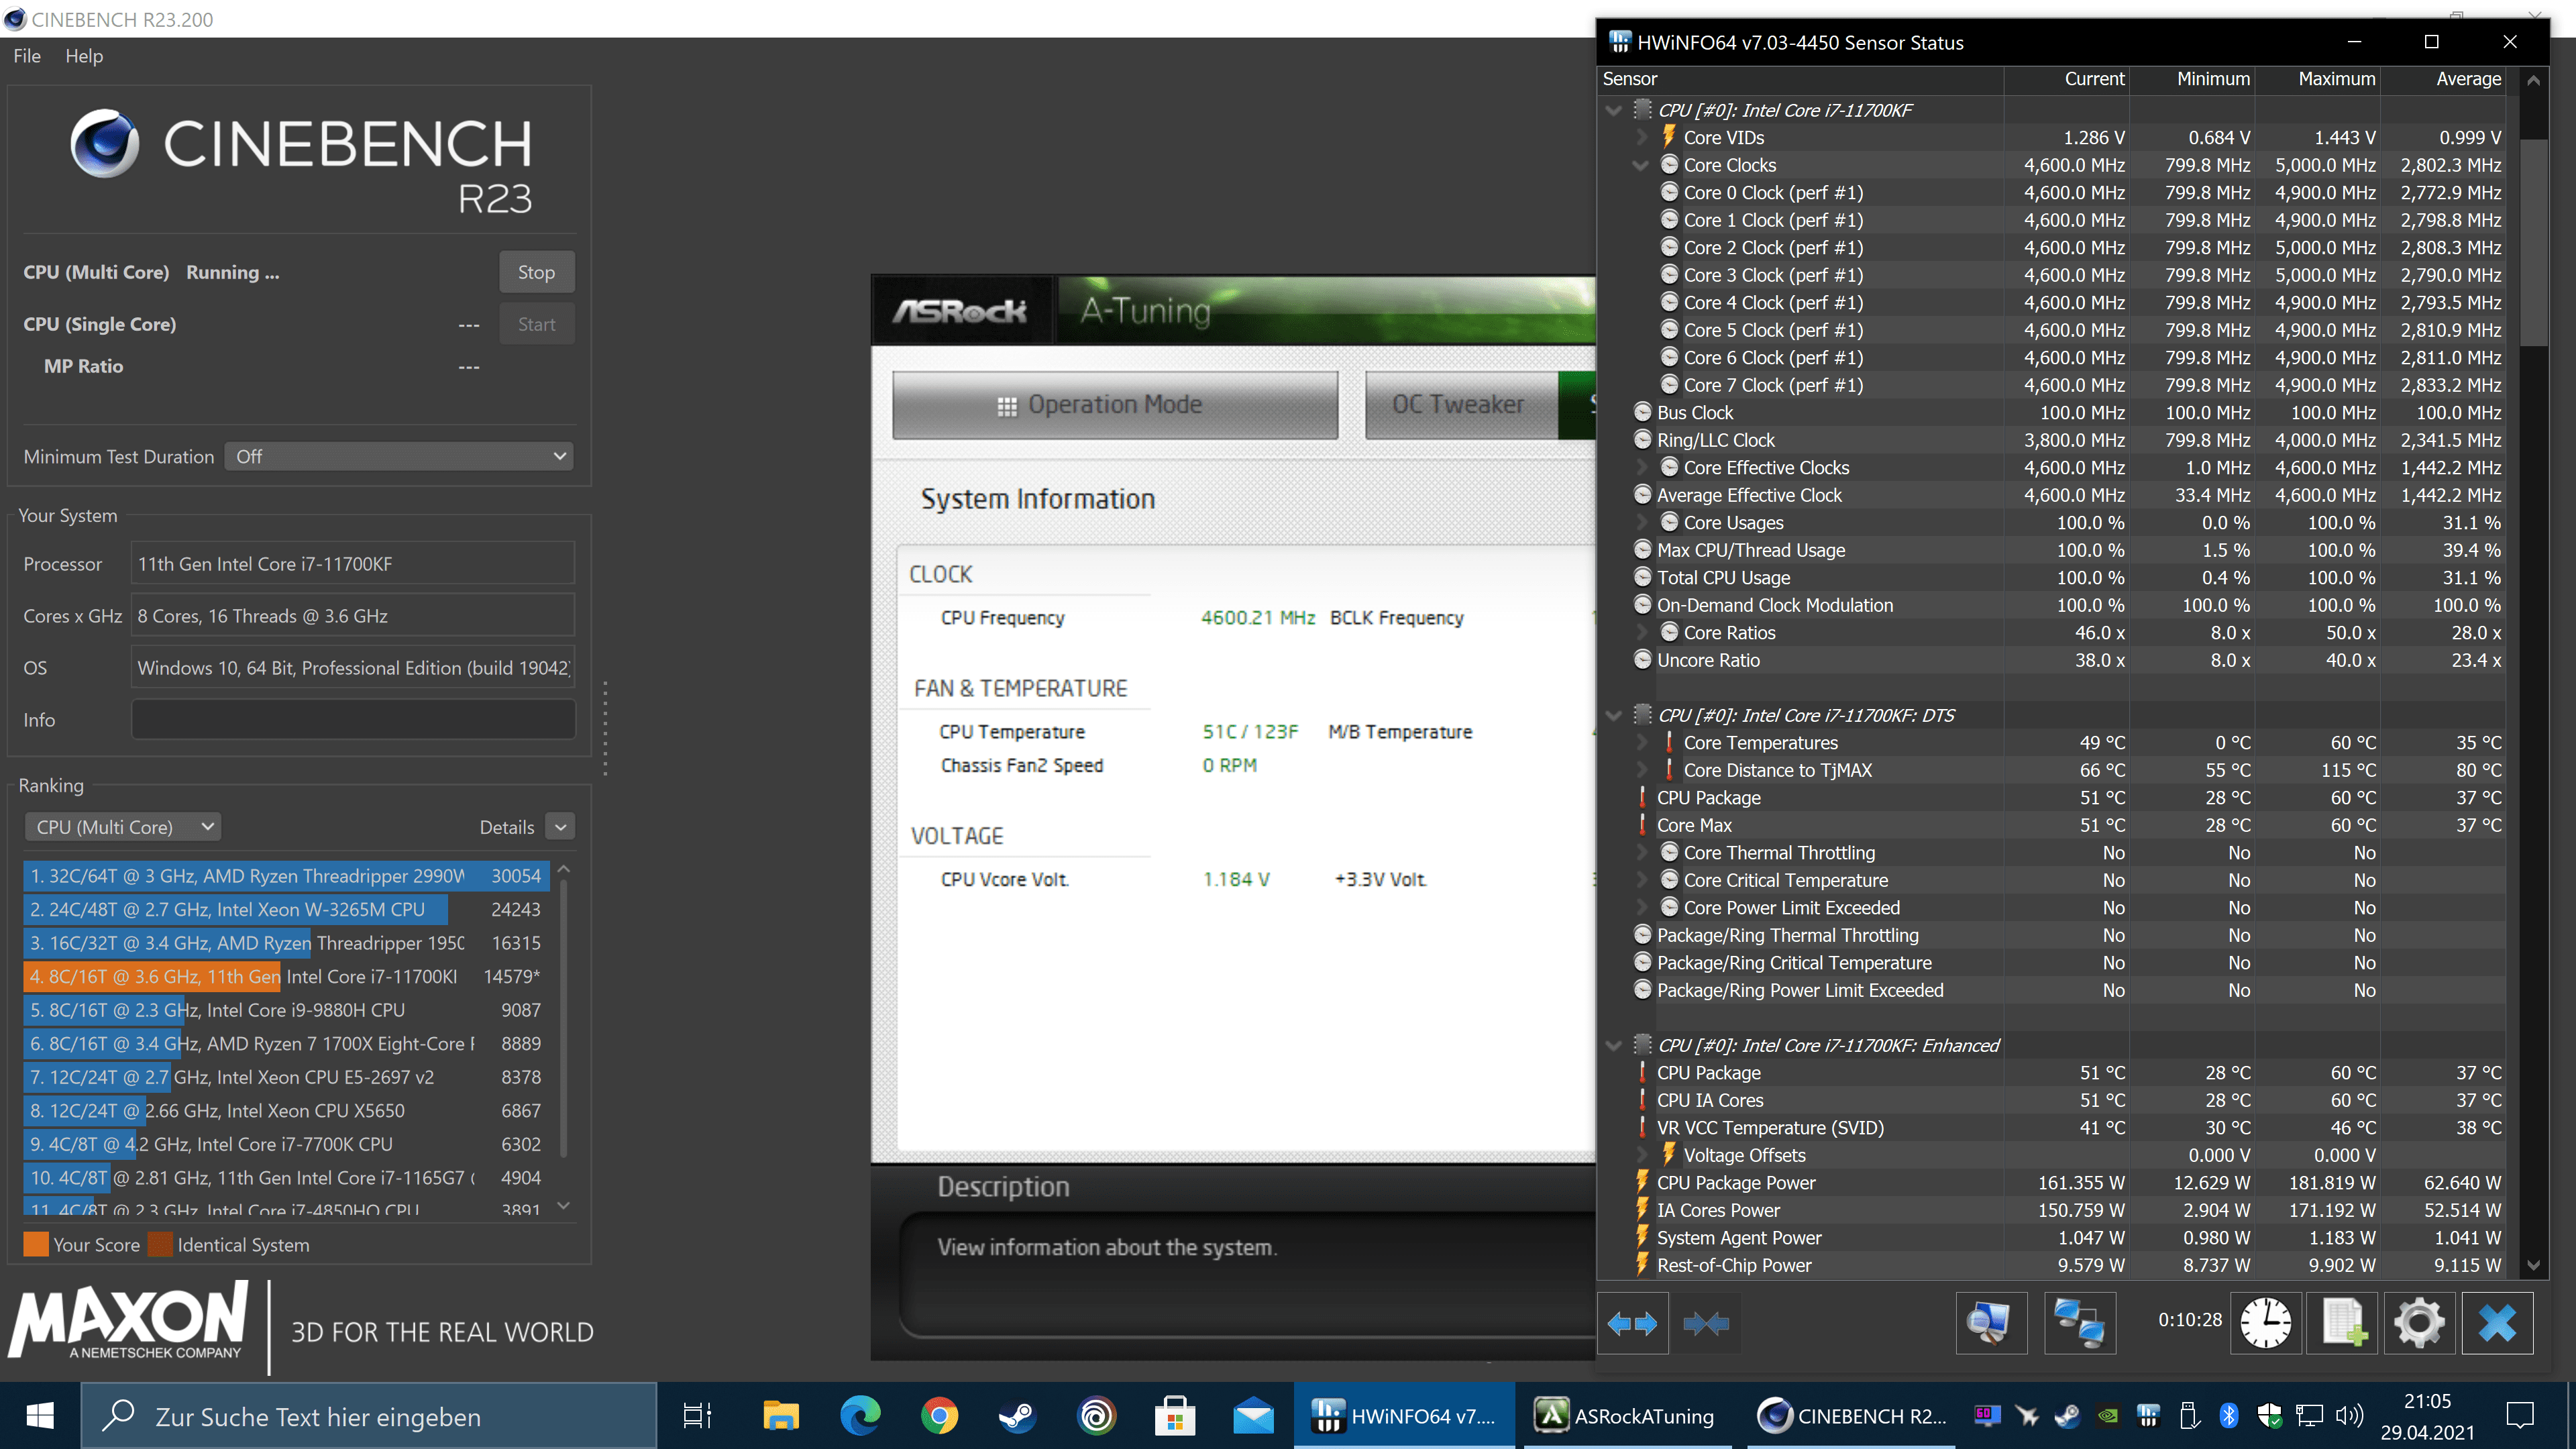Open Task View in taskbar
The height and width of the screenshot is (1449, 2576).
point(697,1416)
